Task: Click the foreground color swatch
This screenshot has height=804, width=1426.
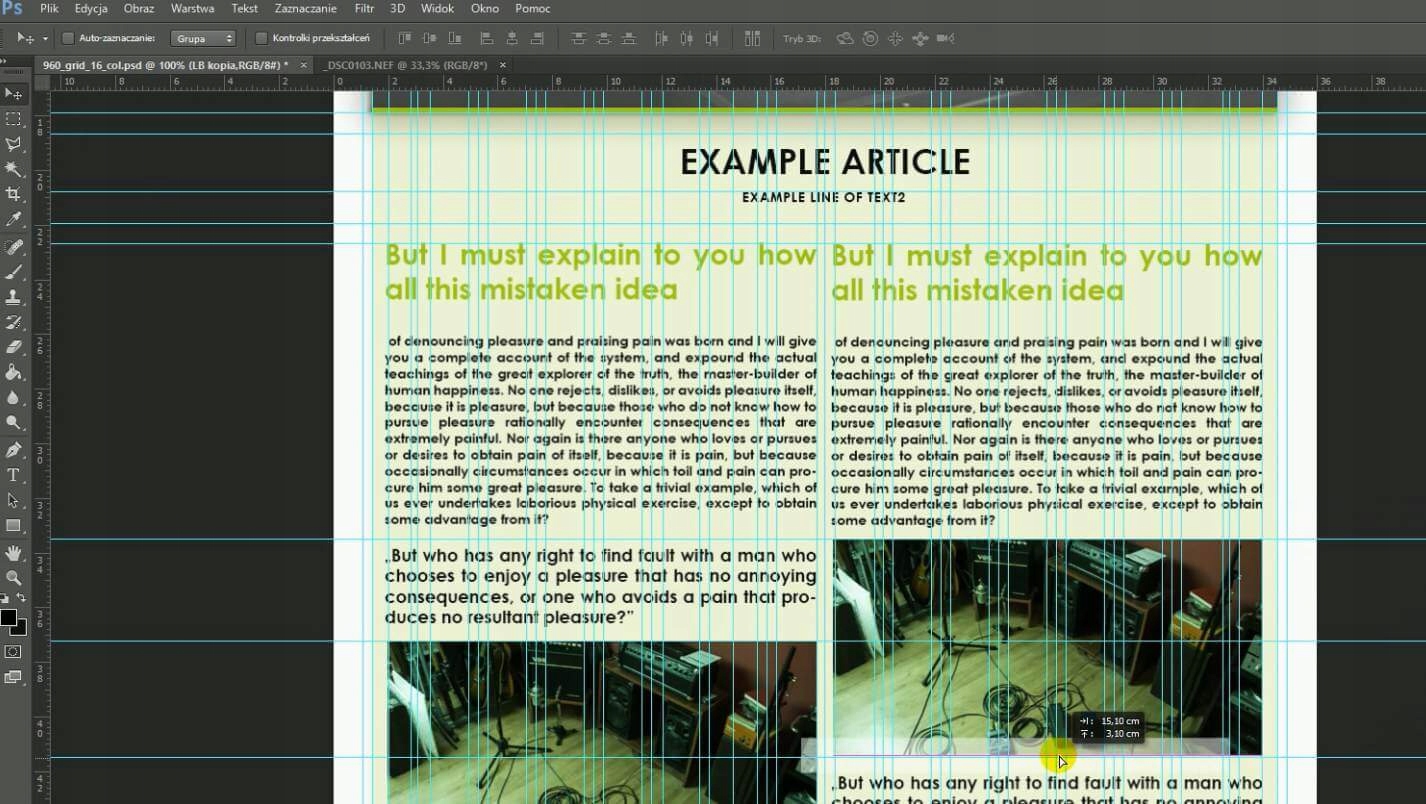Action: point(8,618)
